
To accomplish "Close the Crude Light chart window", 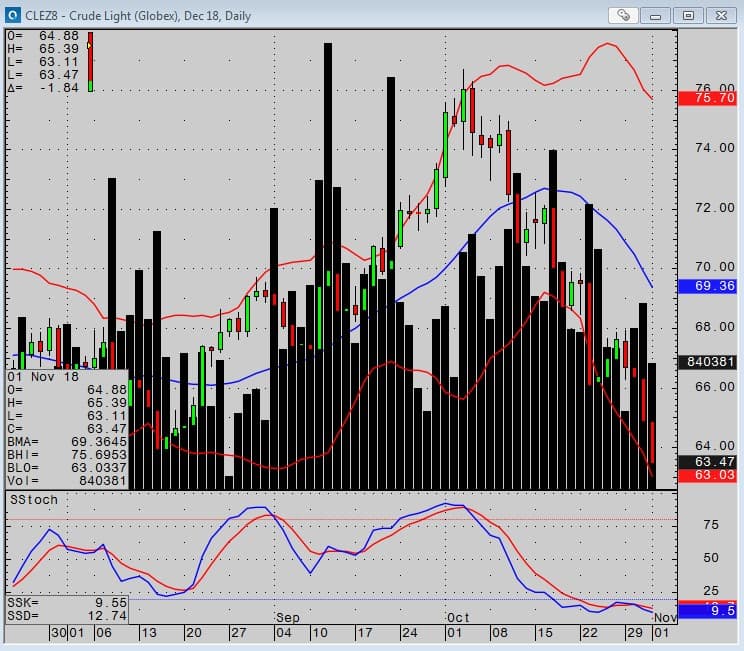I will pos(721,15).
